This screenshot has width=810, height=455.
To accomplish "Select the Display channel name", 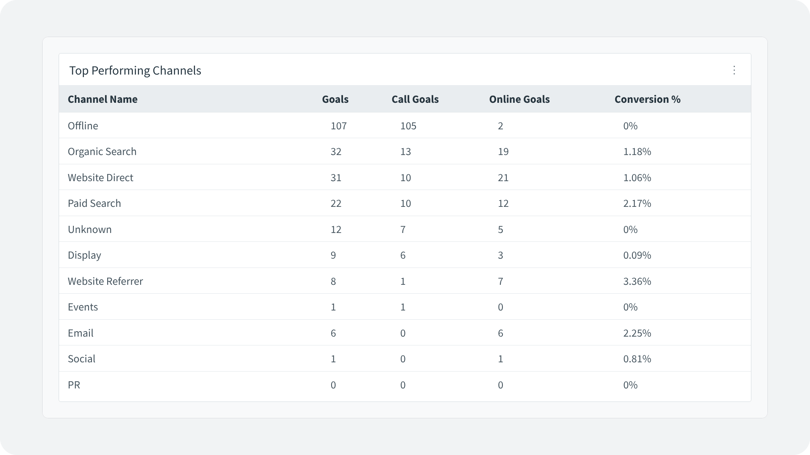I will pos(84,255).
